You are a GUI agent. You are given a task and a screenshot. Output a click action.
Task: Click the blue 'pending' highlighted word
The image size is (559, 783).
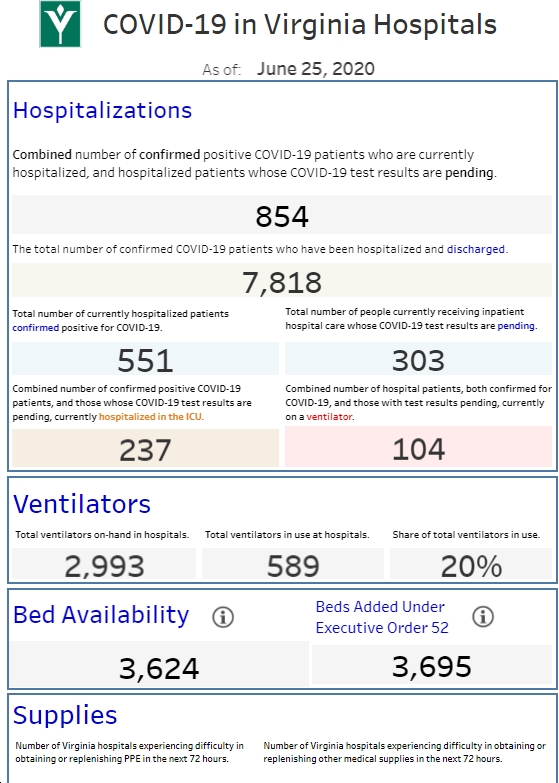516,326
